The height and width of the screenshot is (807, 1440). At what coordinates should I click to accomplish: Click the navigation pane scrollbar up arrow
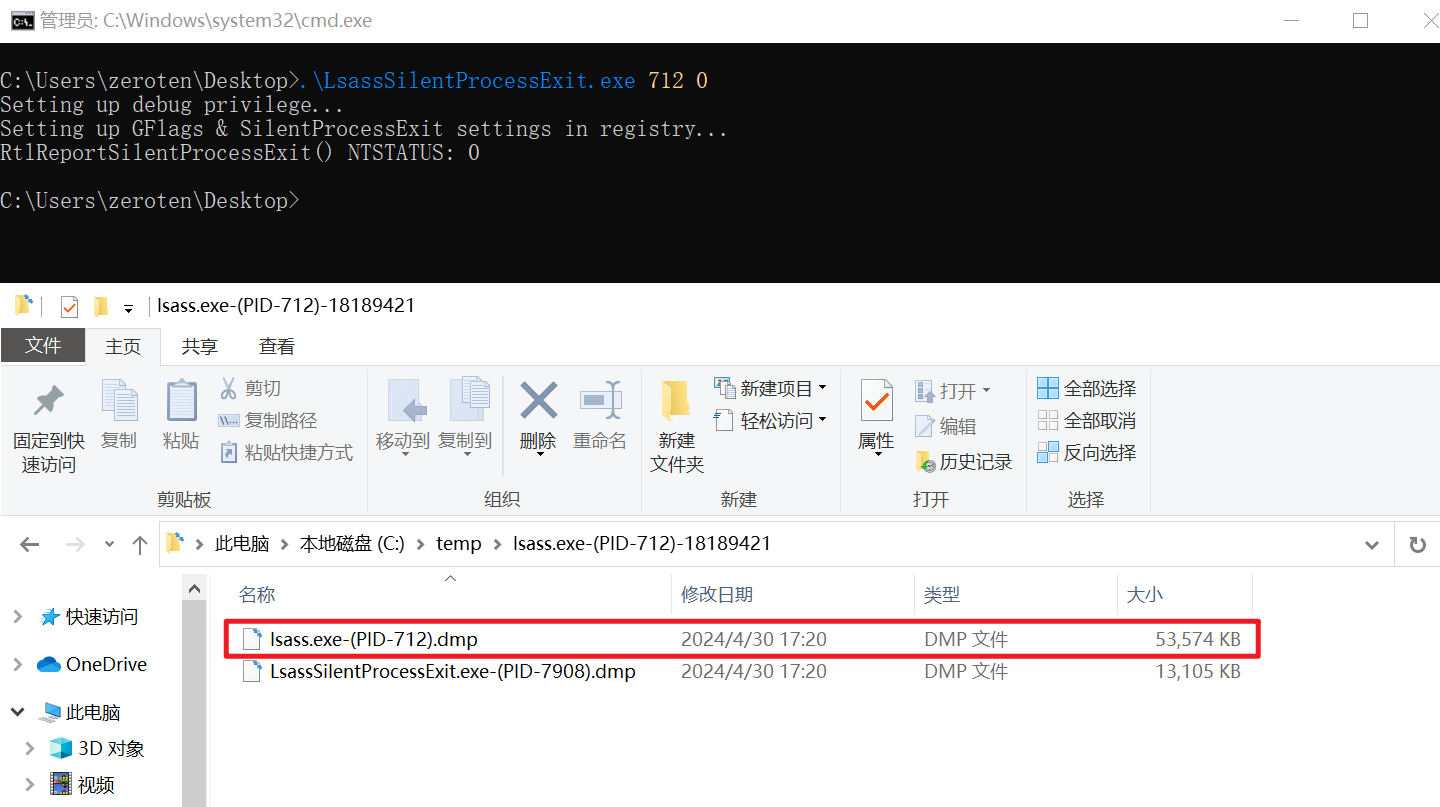point(194,589)
